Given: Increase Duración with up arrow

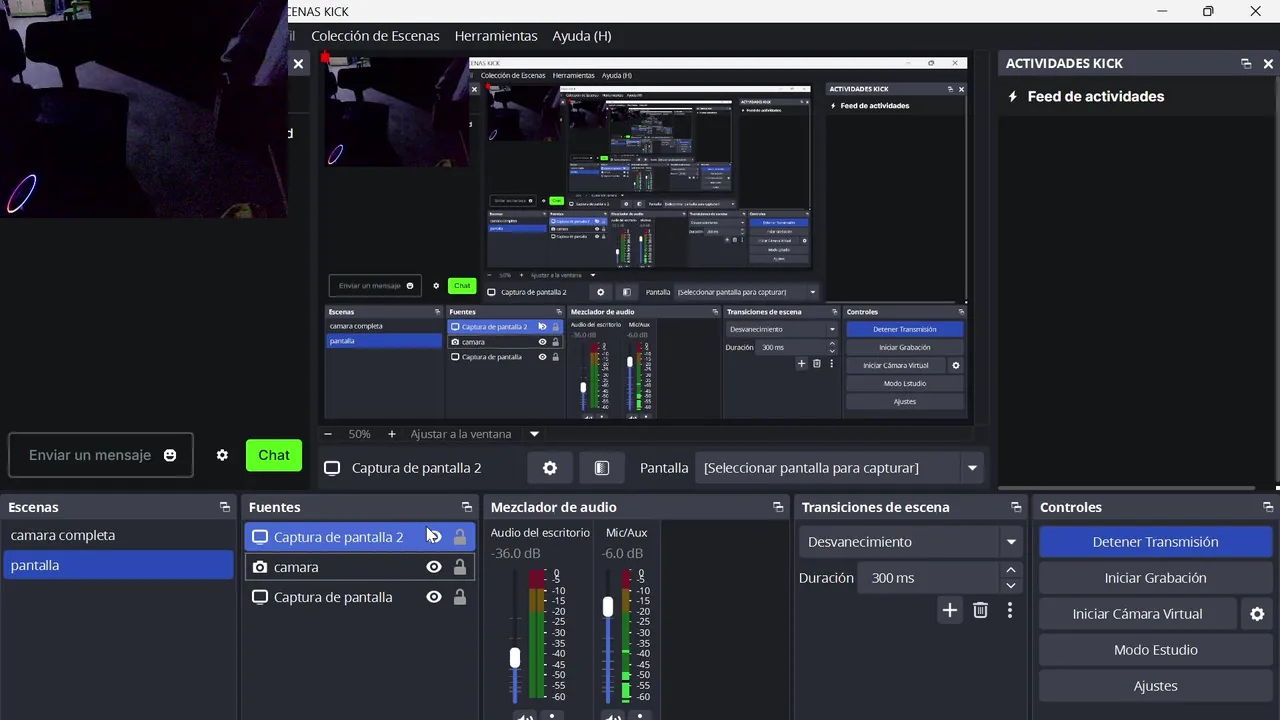Looking at the screenshot, I should click(x=1011, y=571).
